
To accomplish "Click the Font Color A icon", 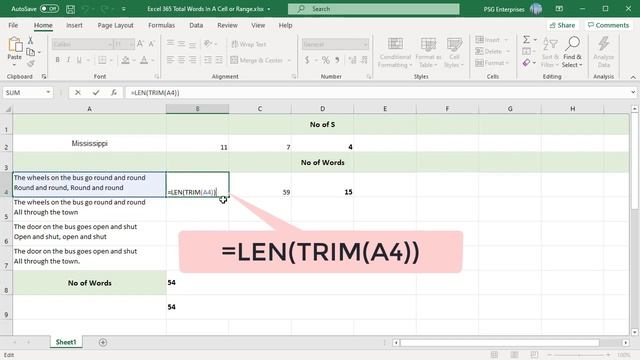I will point(144,60).
